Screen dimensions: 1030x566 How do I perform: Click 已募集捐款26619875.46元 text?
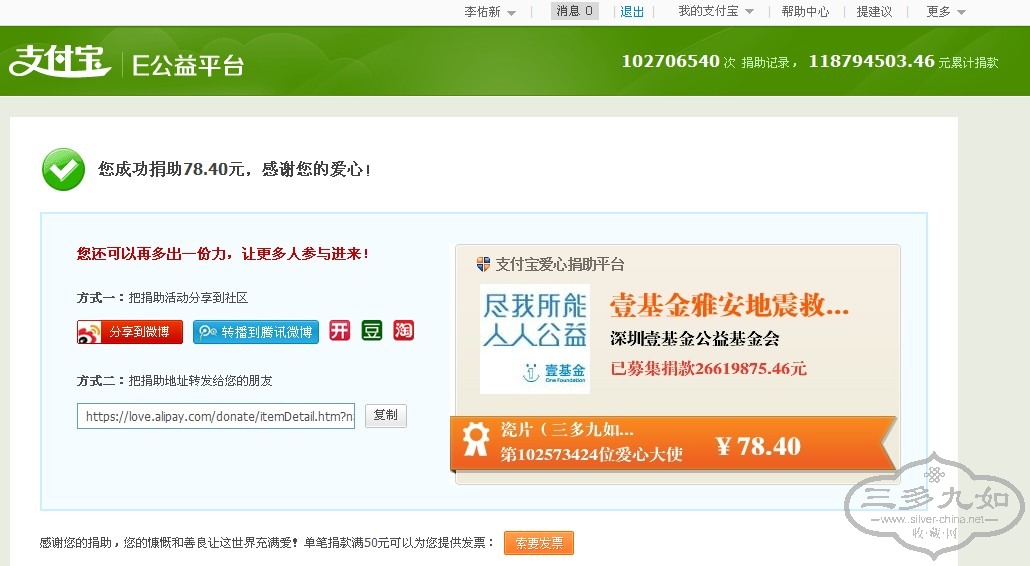coord(708,368)
